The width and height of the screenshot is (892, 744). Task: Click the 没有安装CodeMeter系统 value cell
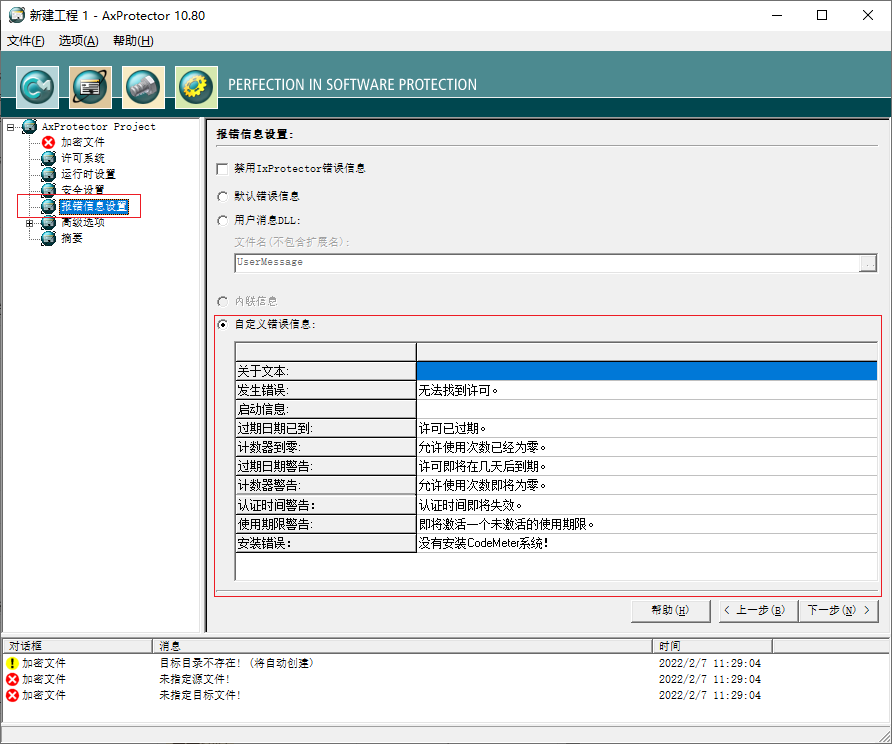pos(647,543)
